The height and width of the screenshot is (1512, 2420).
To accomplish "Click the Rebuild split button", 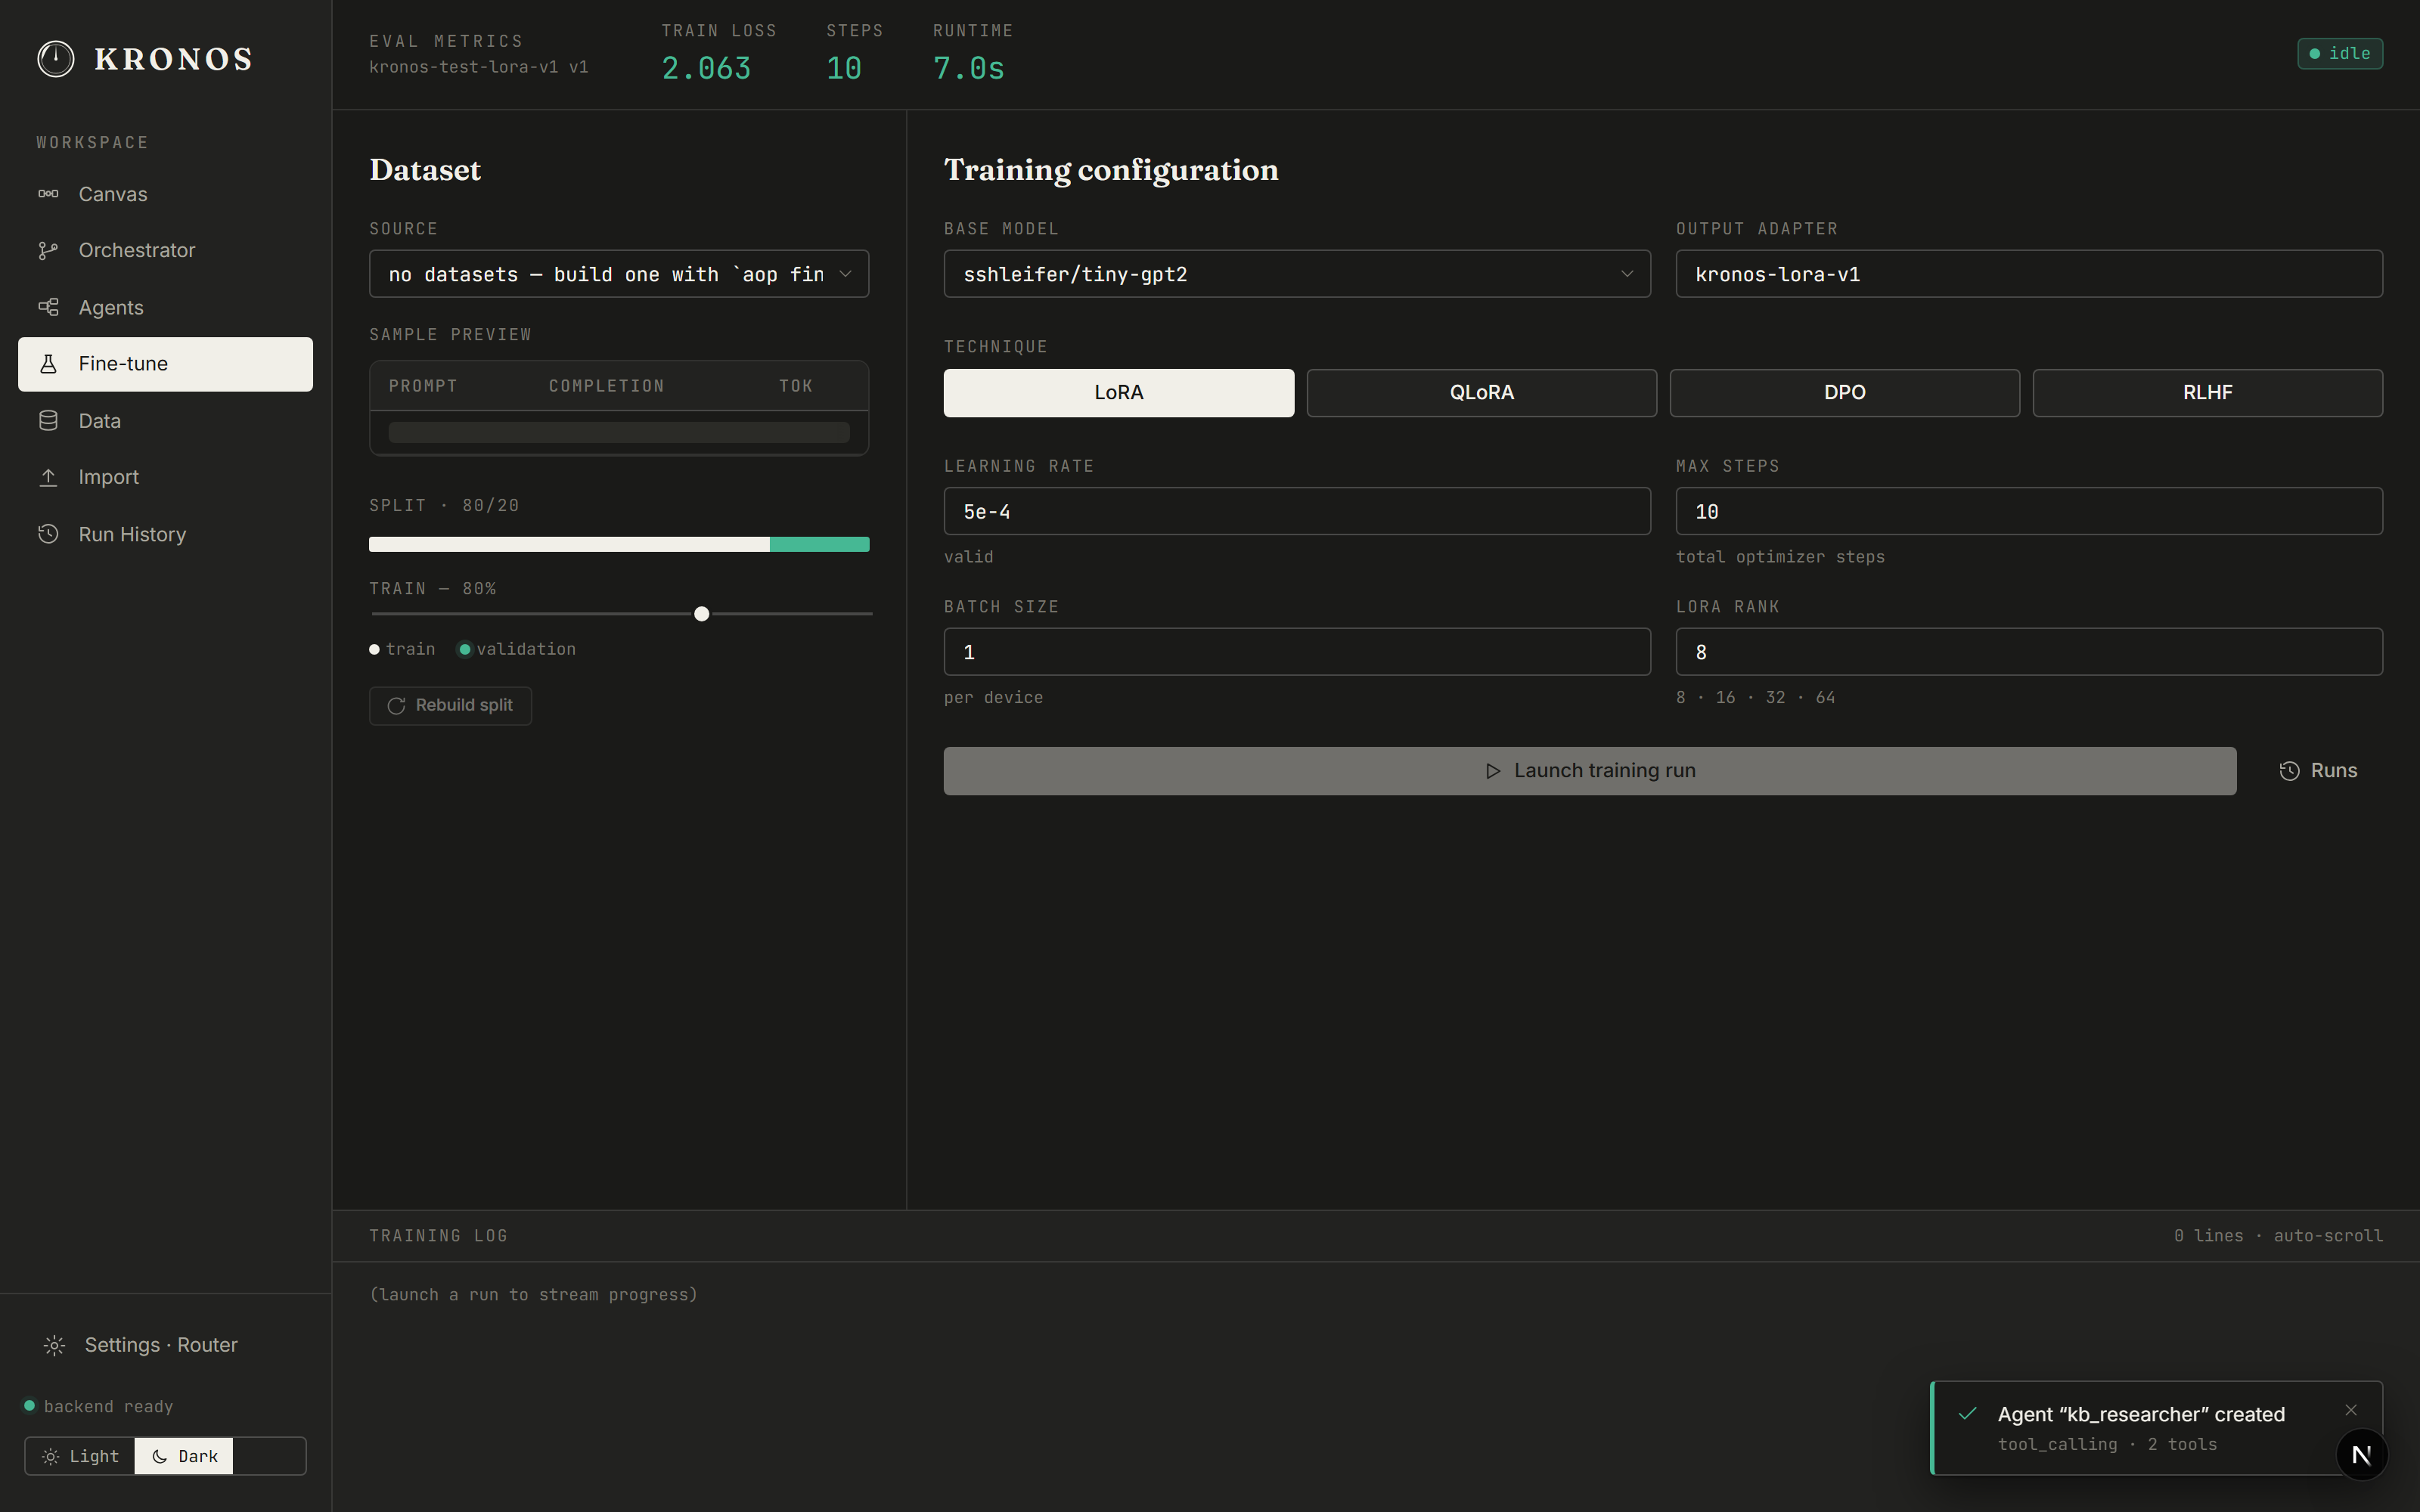I will coord(450,706).
